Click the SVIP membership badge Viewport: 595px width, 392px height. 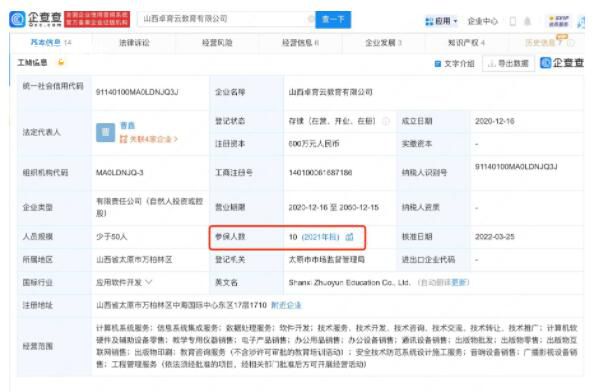coord(559,21)
